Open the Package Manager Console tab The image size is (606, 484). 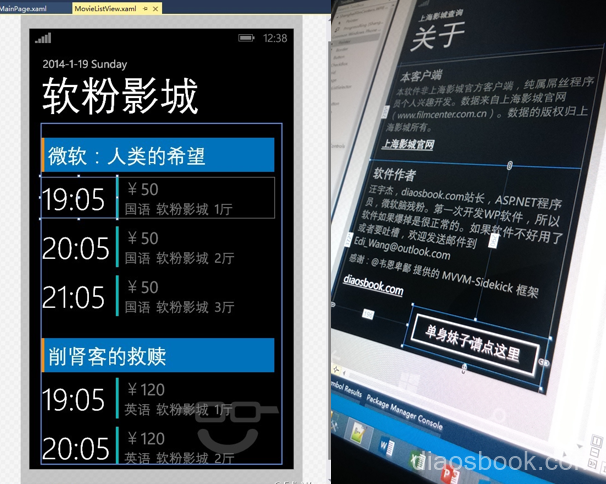(x=404, y=412)
